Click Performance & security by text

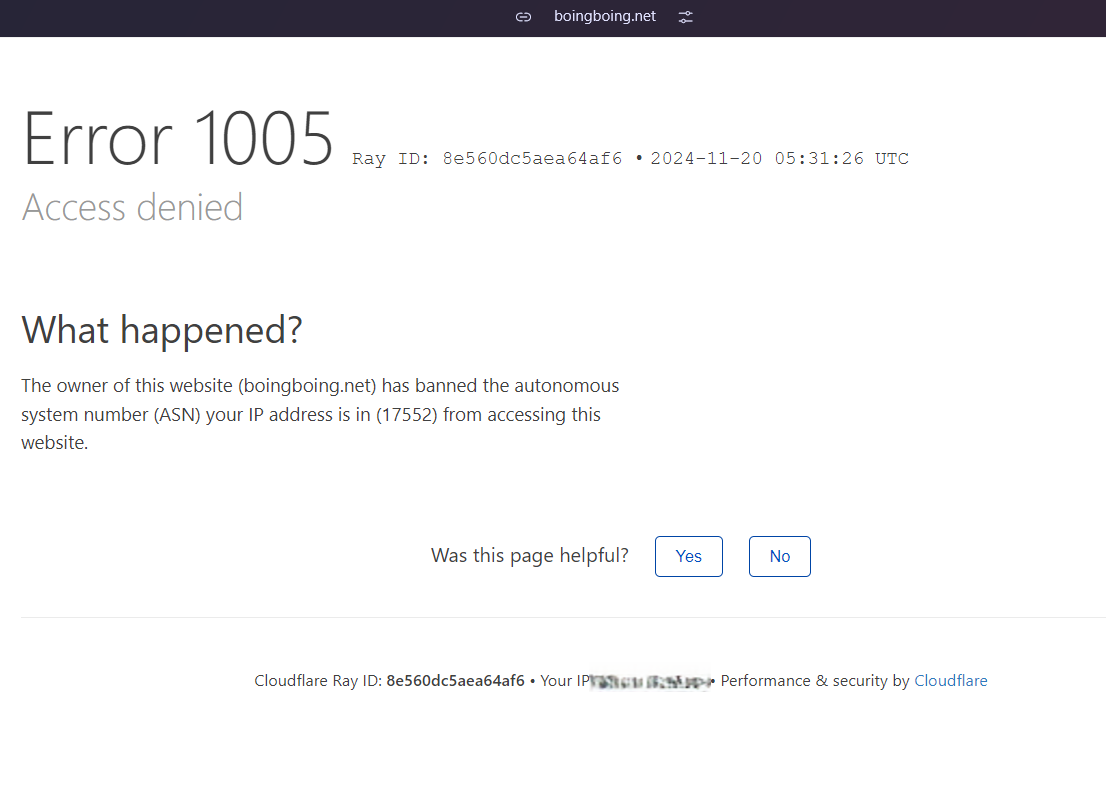pyautogui.click(x=815, y=680)
